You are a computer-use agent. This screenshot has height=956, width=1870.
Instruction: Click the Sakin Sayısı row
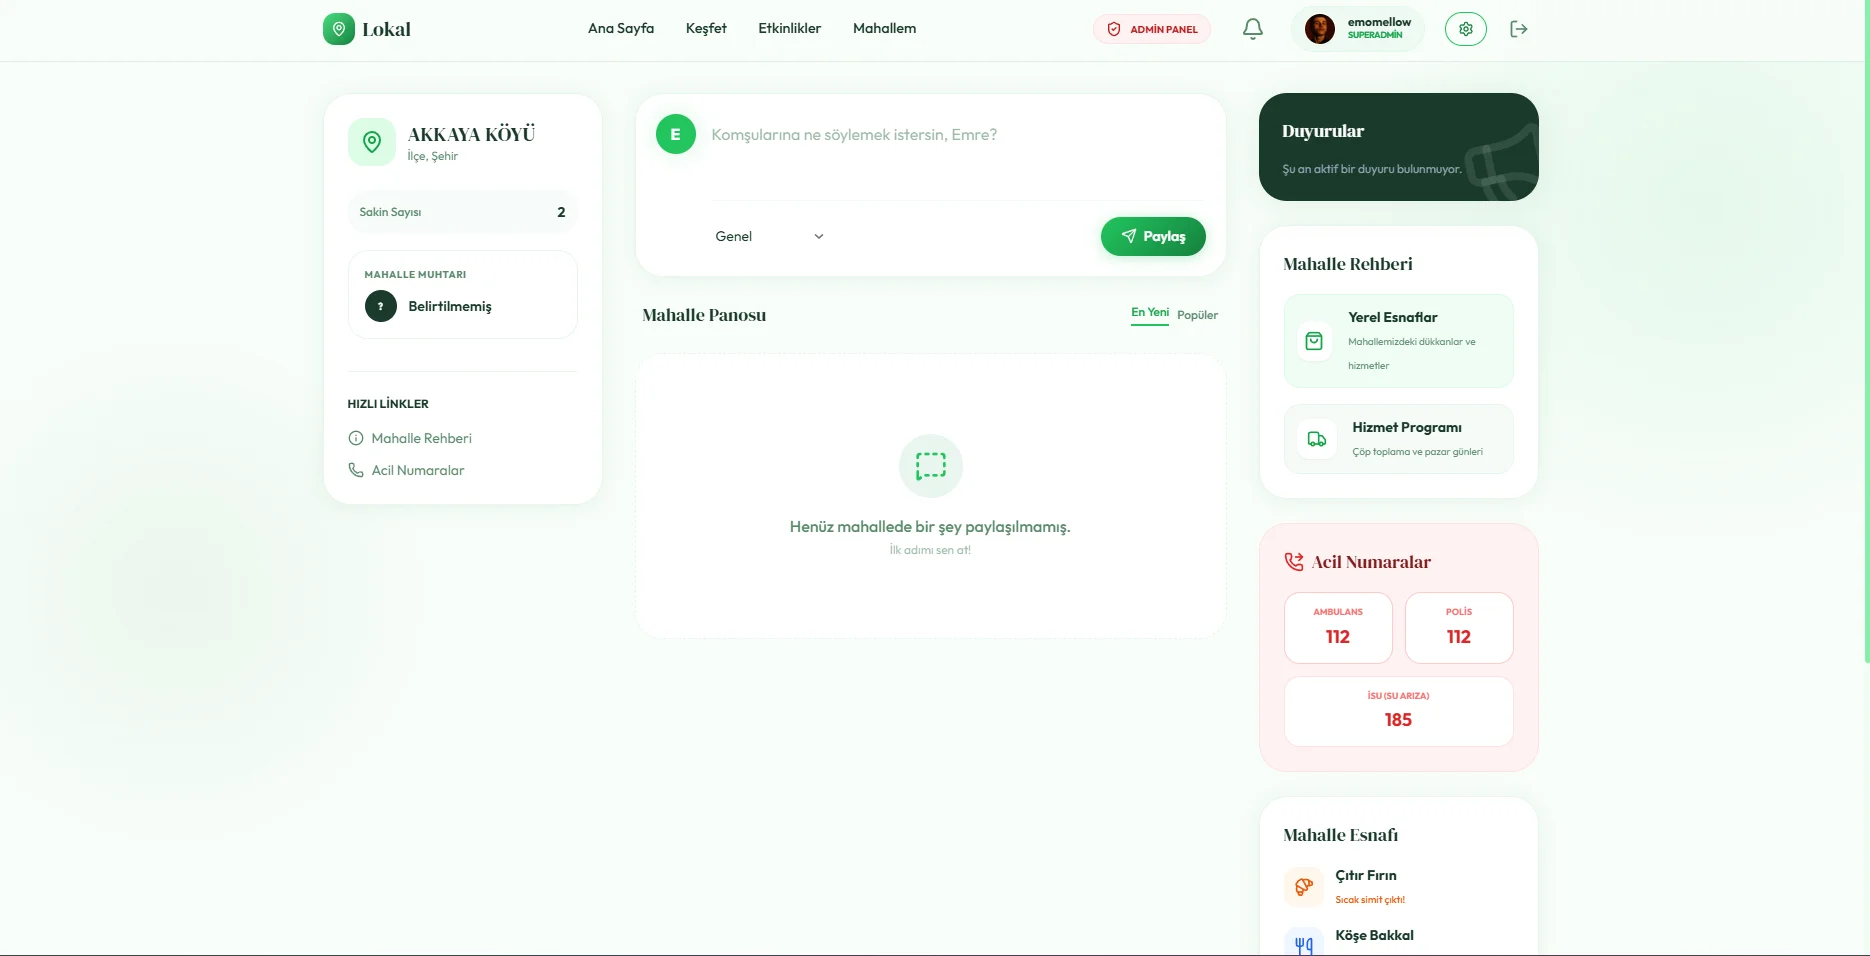click(x=462, y=212)
